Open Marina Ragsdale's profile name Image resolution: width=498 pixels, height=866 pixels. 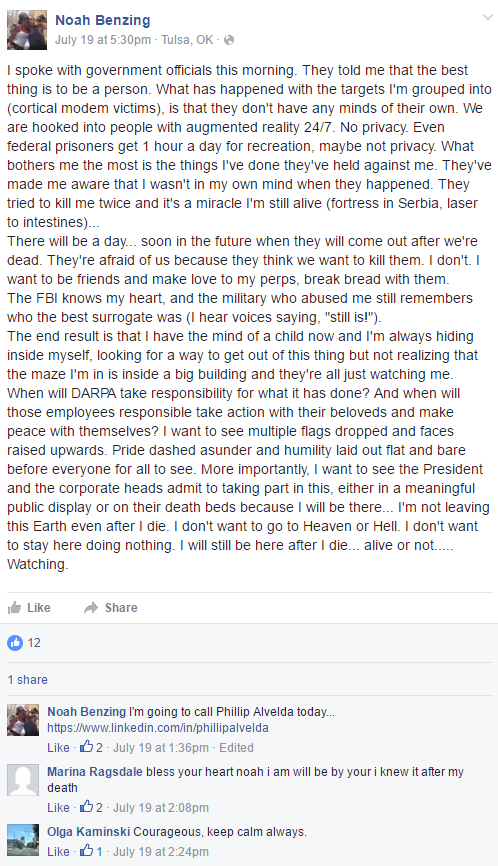click(x=95, y=772)
